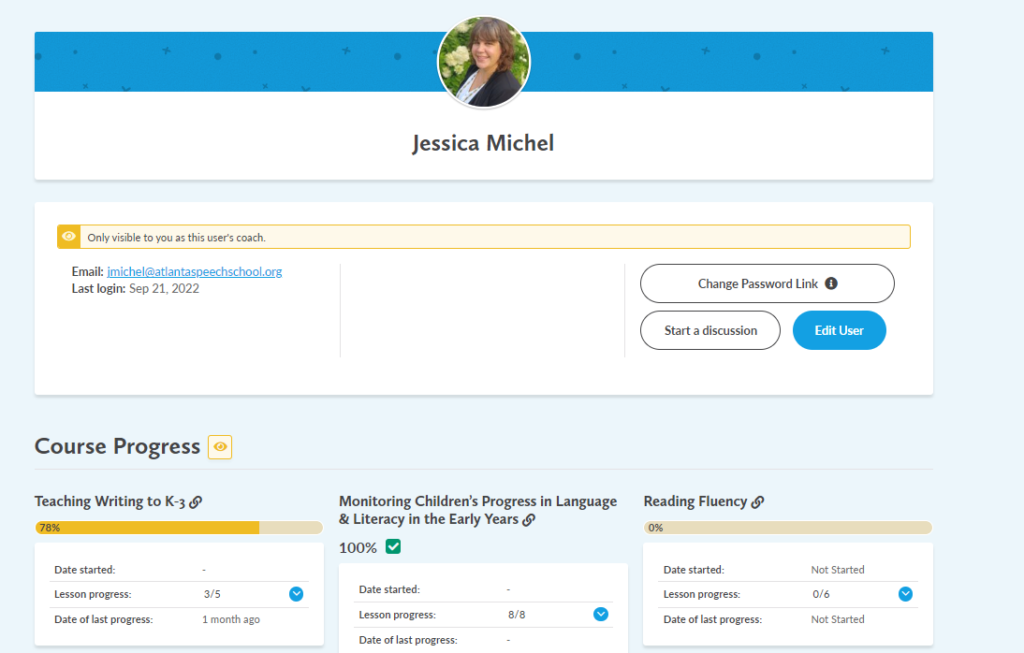Click the Change Password Link button
This screenshot has width=1024, height=653.
(x=767, y=283)
